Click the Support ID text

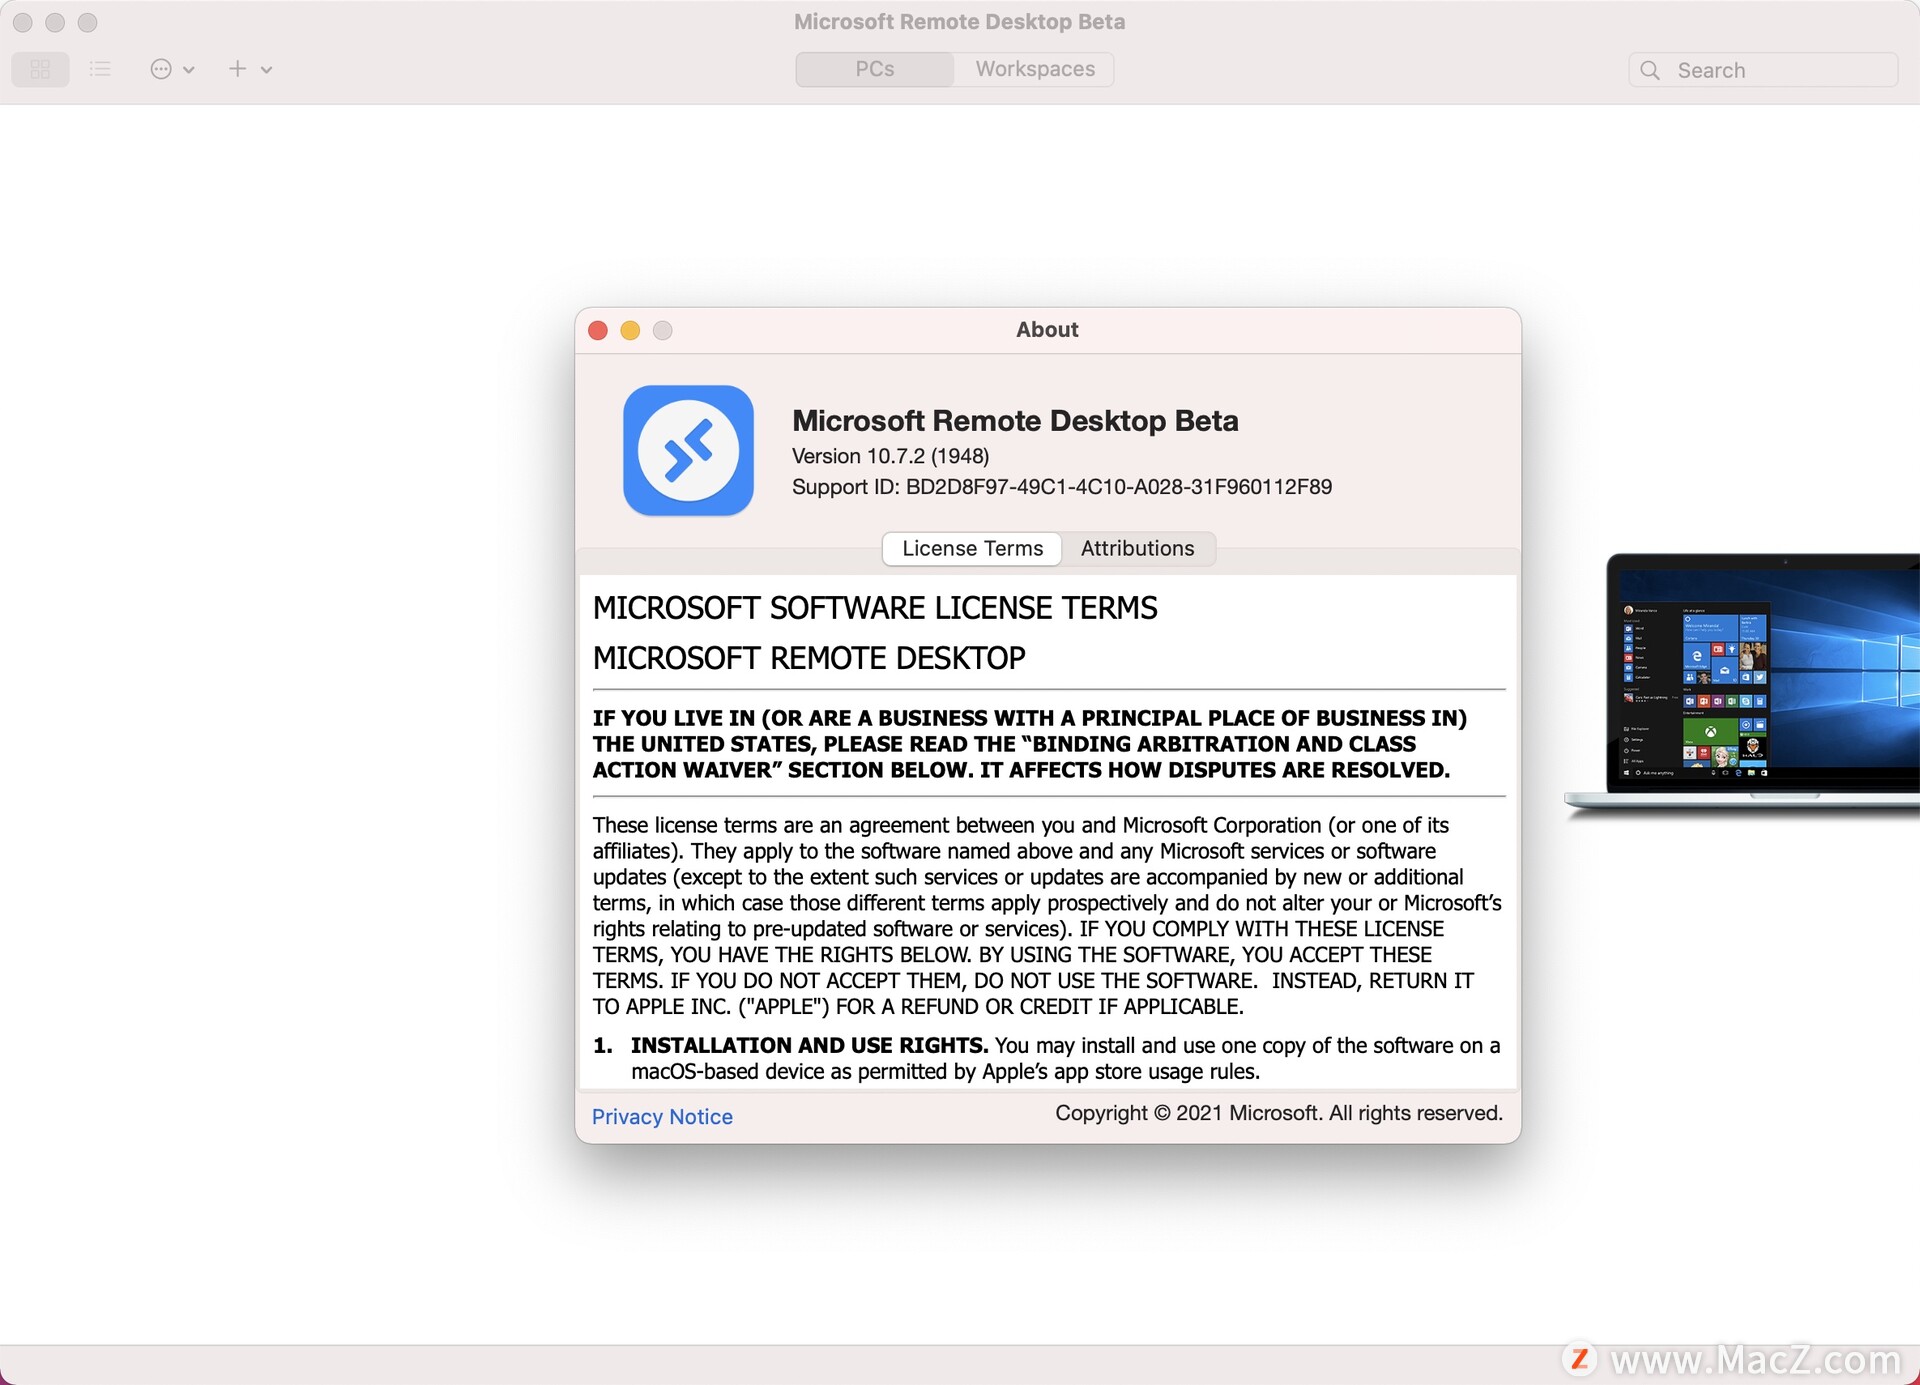[x=1062, y=487]
